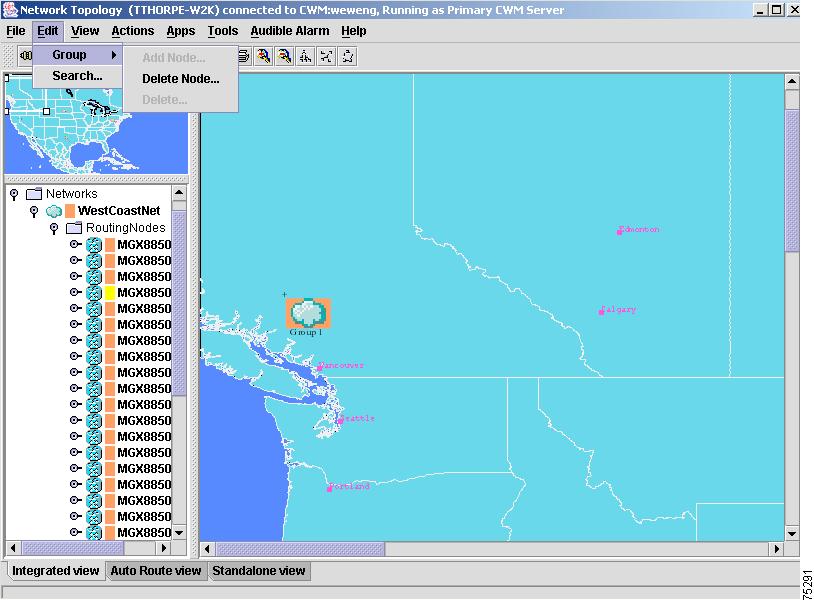Select MGX8850 text beside the yellow square

pos(144,293)
